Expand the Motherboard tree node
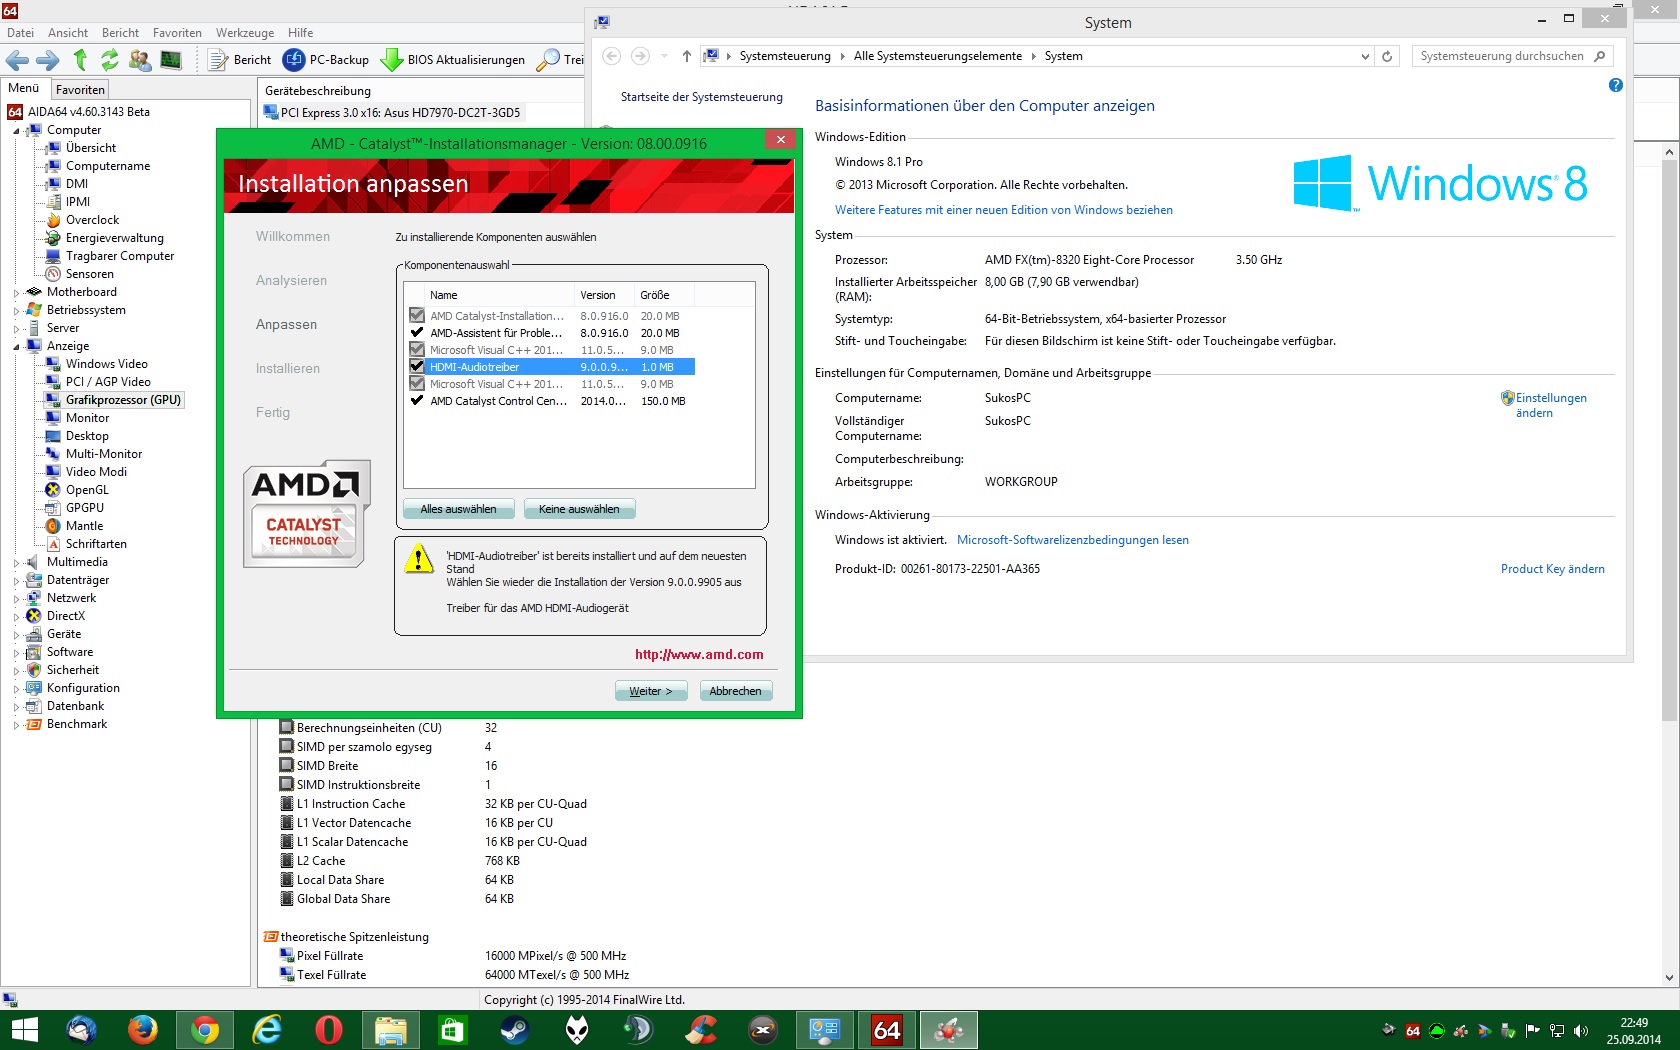Screen dimensions: 1680x1050 (16, 293)
